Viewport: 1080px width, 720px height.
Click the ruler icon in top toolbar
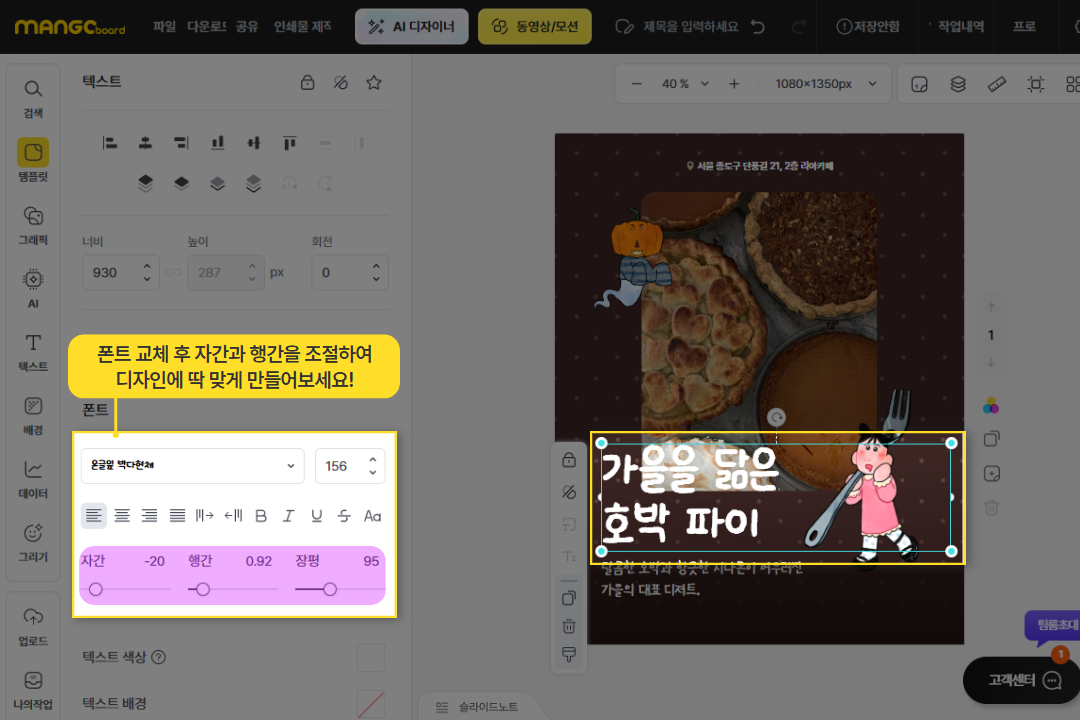996,84
